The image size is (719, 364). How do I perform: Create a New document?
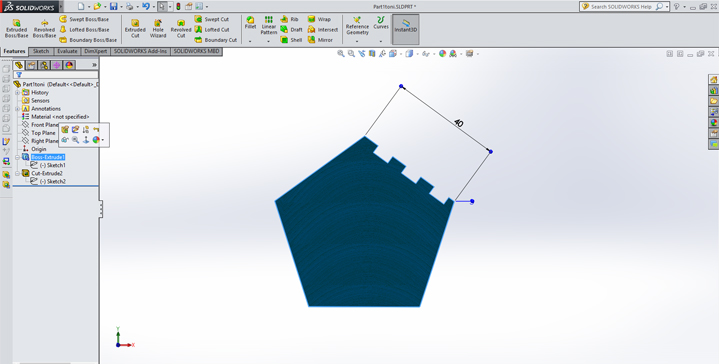pyautogui.click(x=81, y=6)
